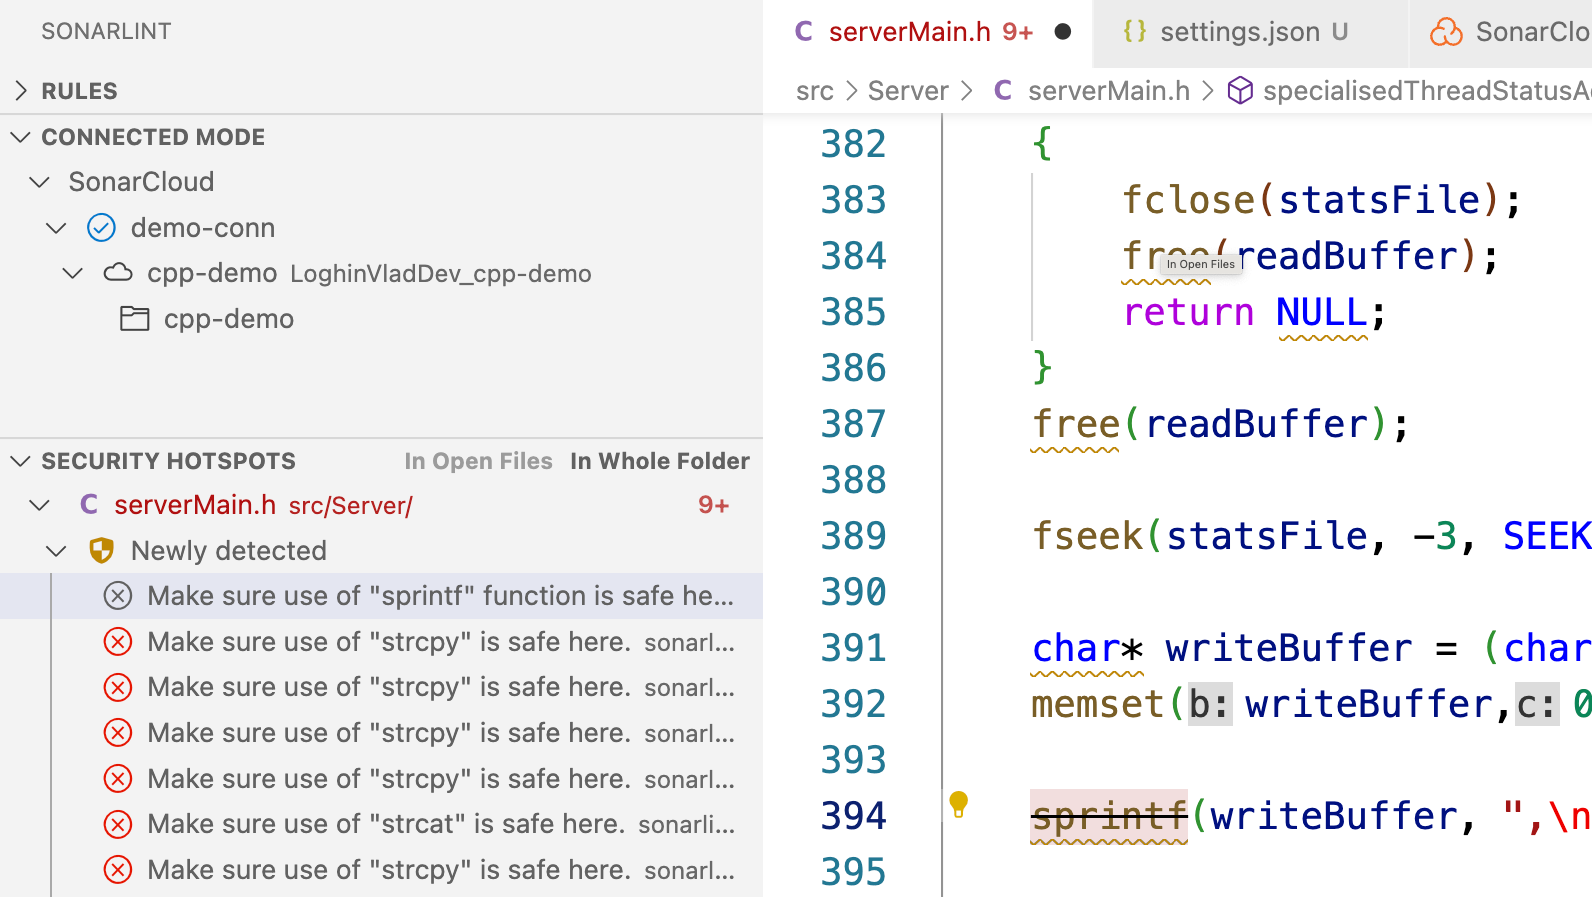Click the folder icon beside cpp-demo
The image size is (1592, 897).
[x=134, y=319]
